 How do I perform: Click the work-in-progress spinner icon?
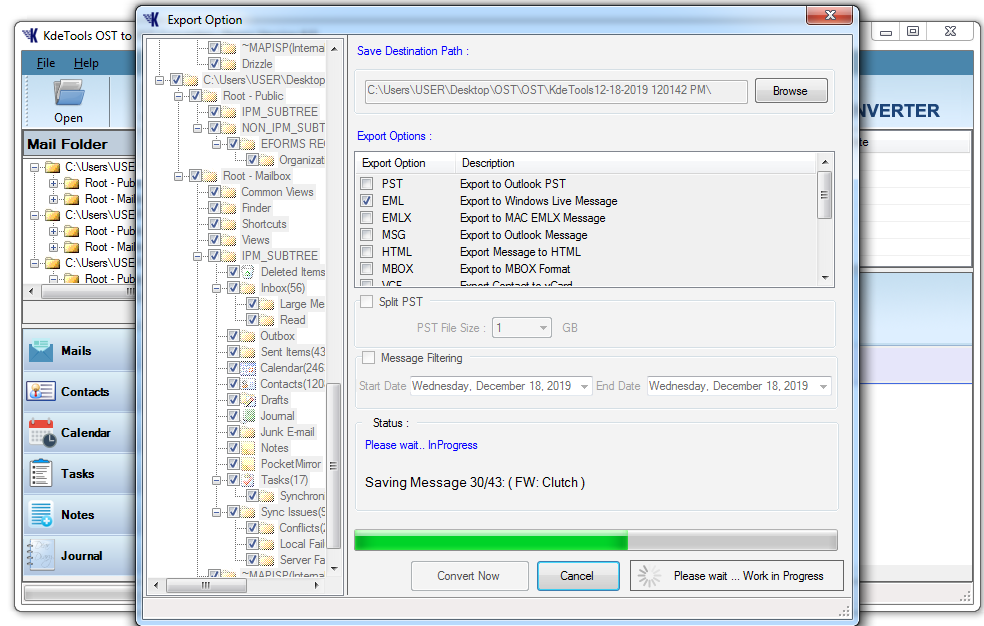(649, 576)
